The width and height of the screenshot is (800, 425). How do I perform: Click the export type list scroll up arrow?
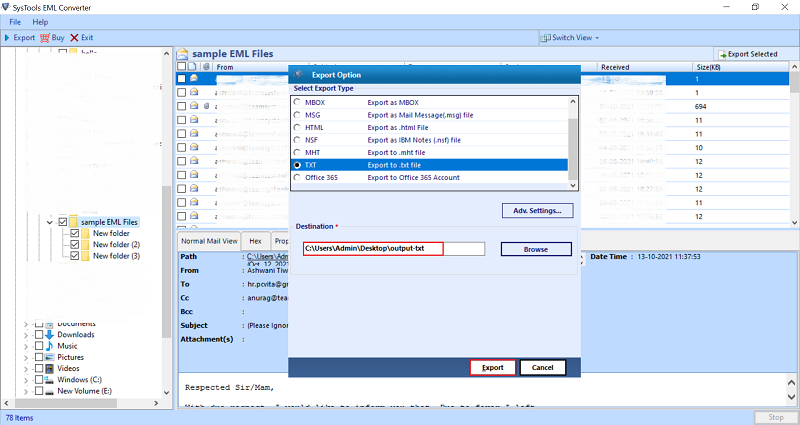click(x=572, y=101)
